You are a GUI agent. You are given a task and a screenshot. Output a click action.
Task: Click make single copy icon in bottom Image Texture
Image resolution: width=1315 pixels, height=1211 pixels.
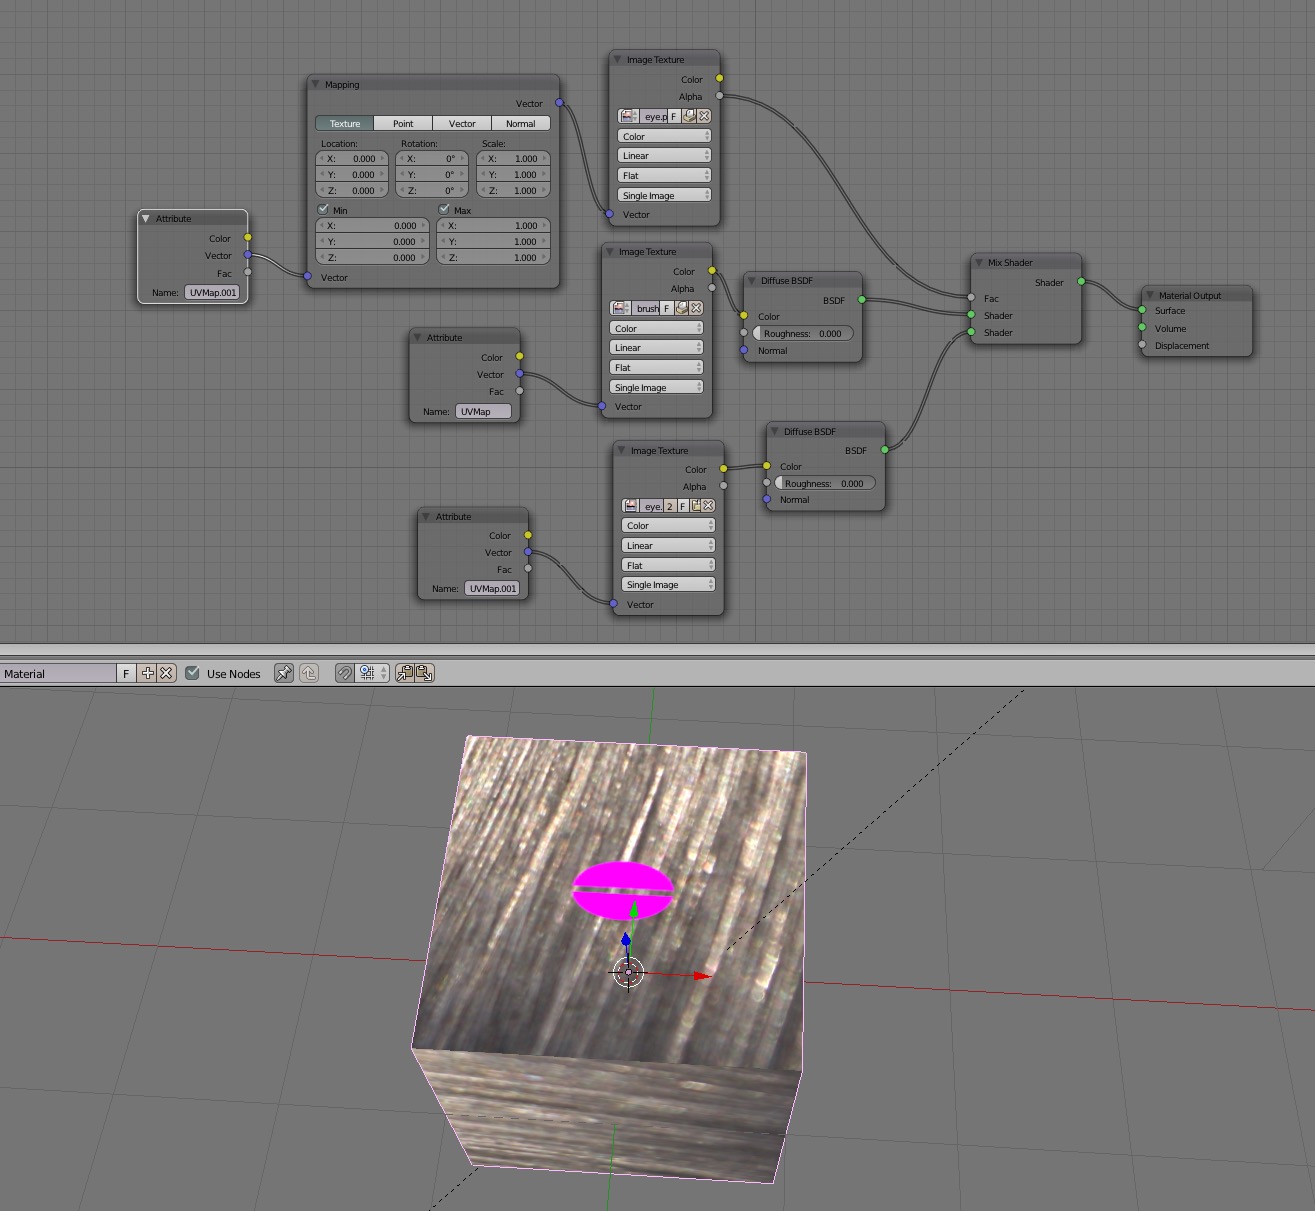pos(670,506)
